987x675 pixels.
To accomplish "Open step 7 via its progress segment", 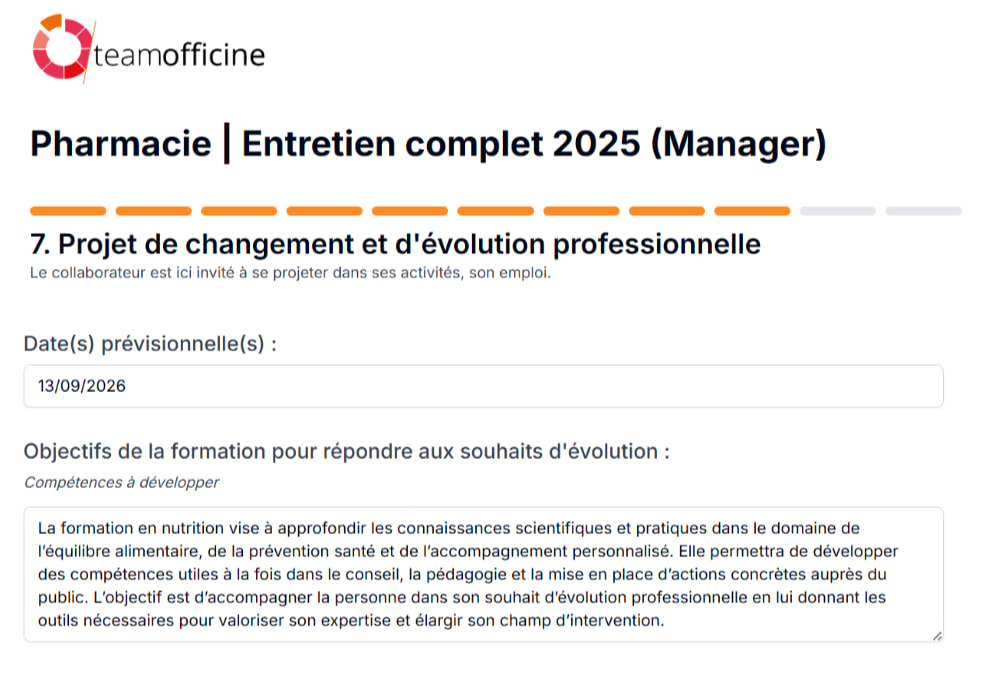I will pyautogui.click(x=583, y=211).
